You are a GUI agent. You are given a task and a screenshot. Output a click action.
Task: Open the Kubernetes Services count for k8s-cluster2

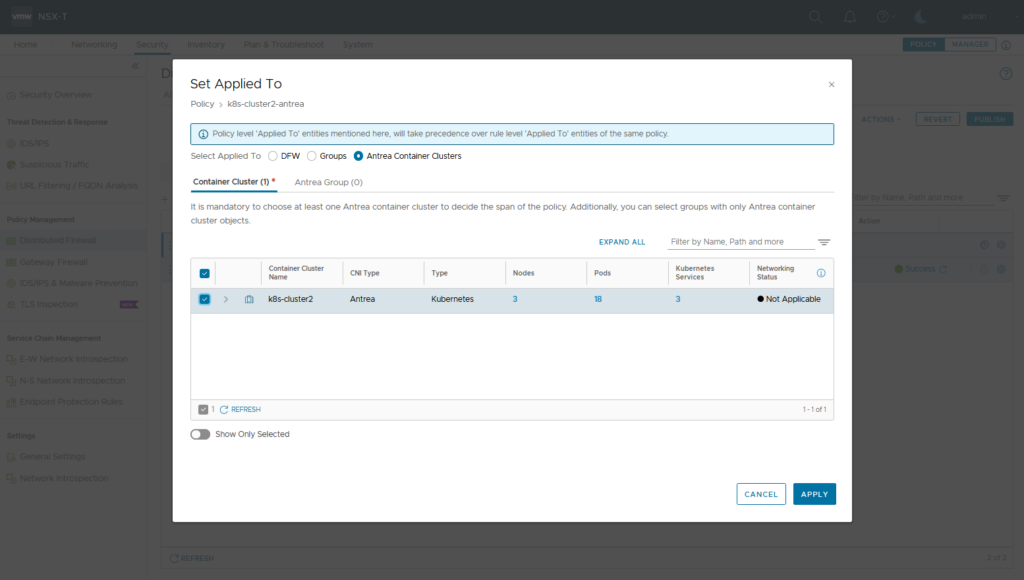(x=678, y=299)
